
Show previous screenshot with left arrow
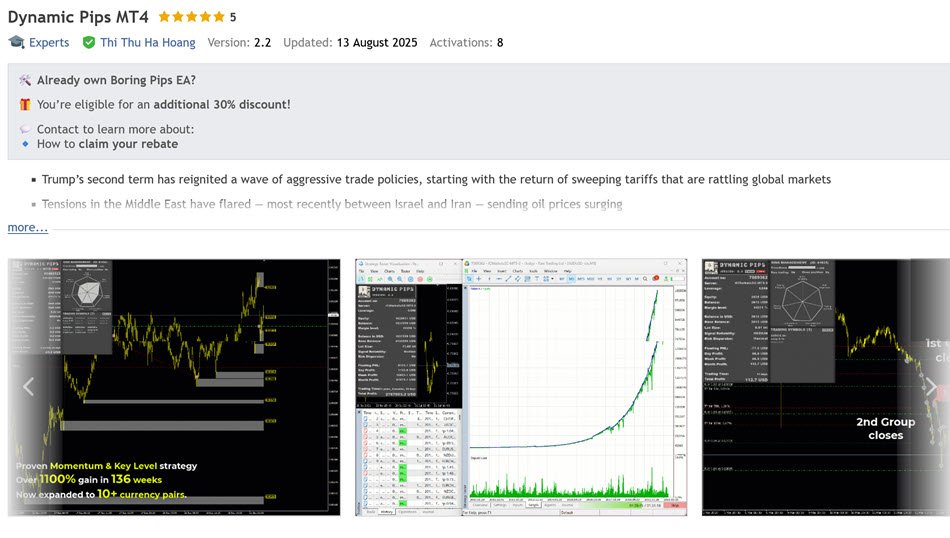[x=28, y=387]
